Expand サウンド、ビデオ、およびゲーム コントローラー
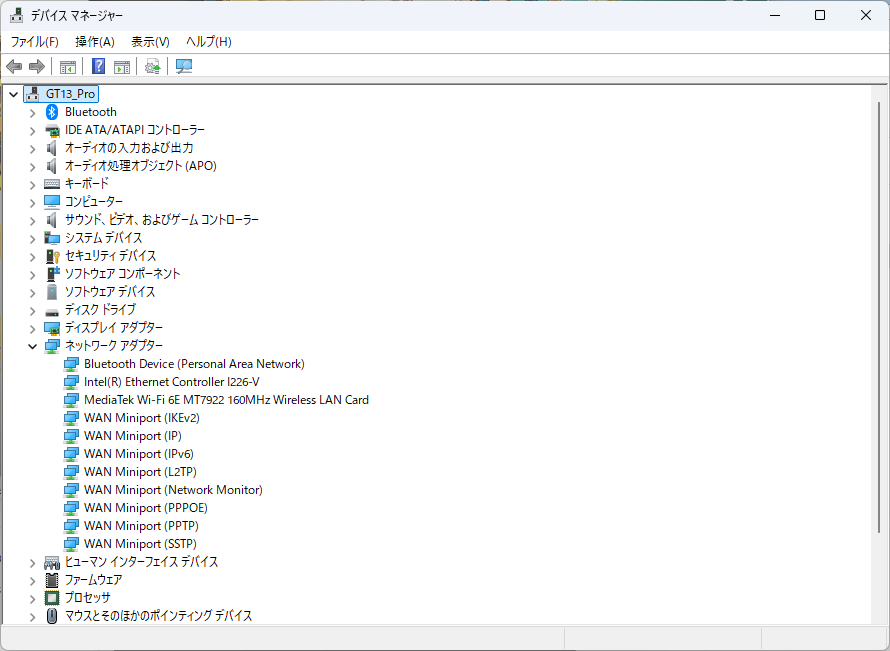 (32, 220)
